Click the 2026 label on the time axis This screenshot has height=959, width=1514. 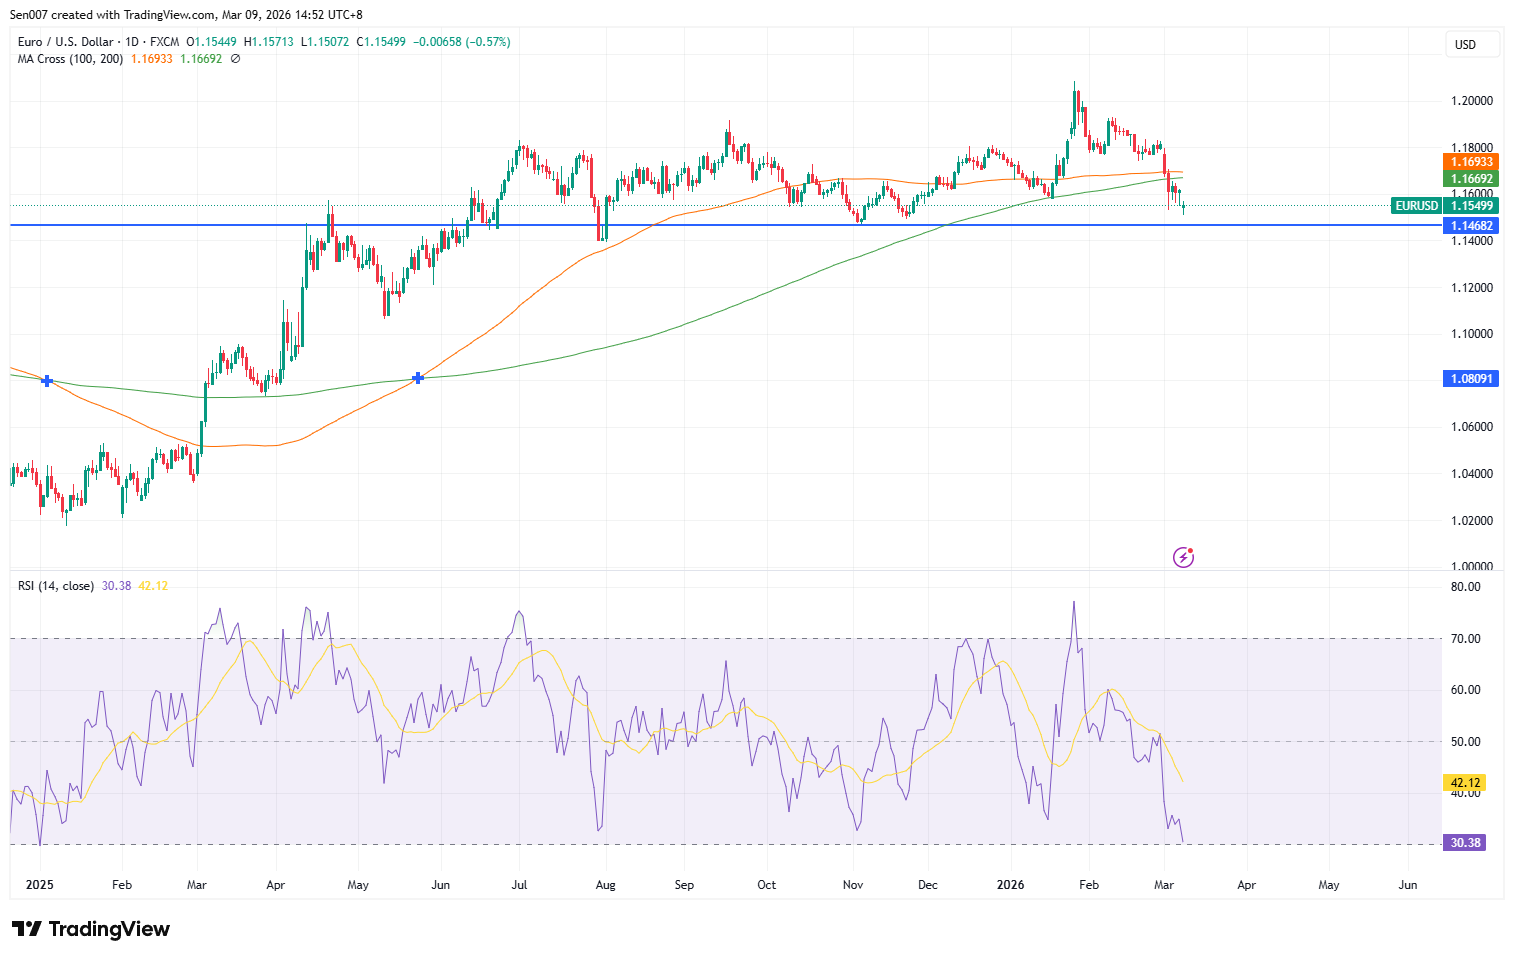1010,885
